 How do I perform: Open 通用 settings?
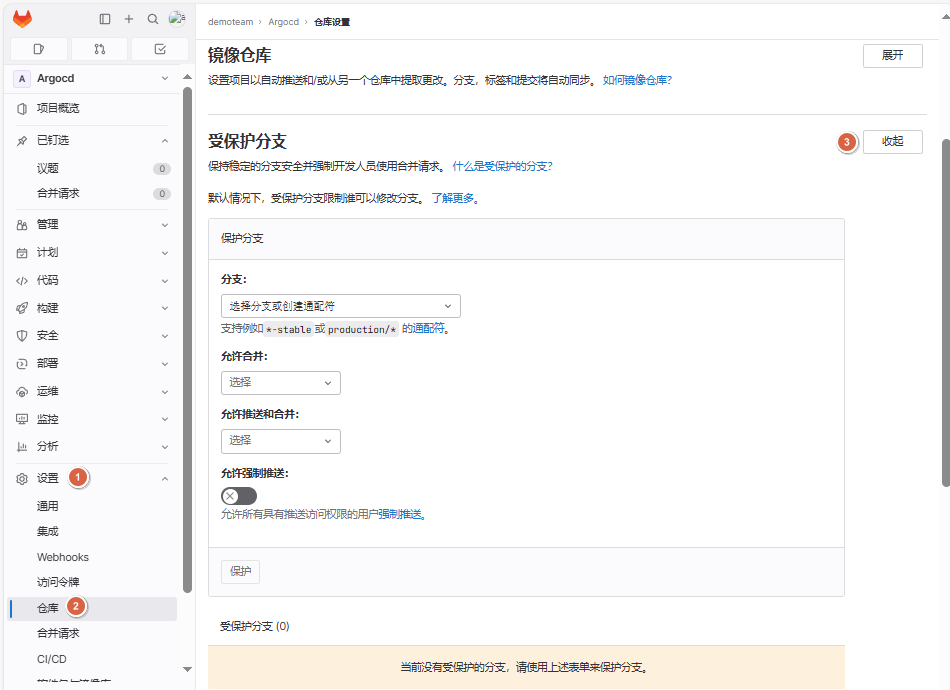pos(94,506)
